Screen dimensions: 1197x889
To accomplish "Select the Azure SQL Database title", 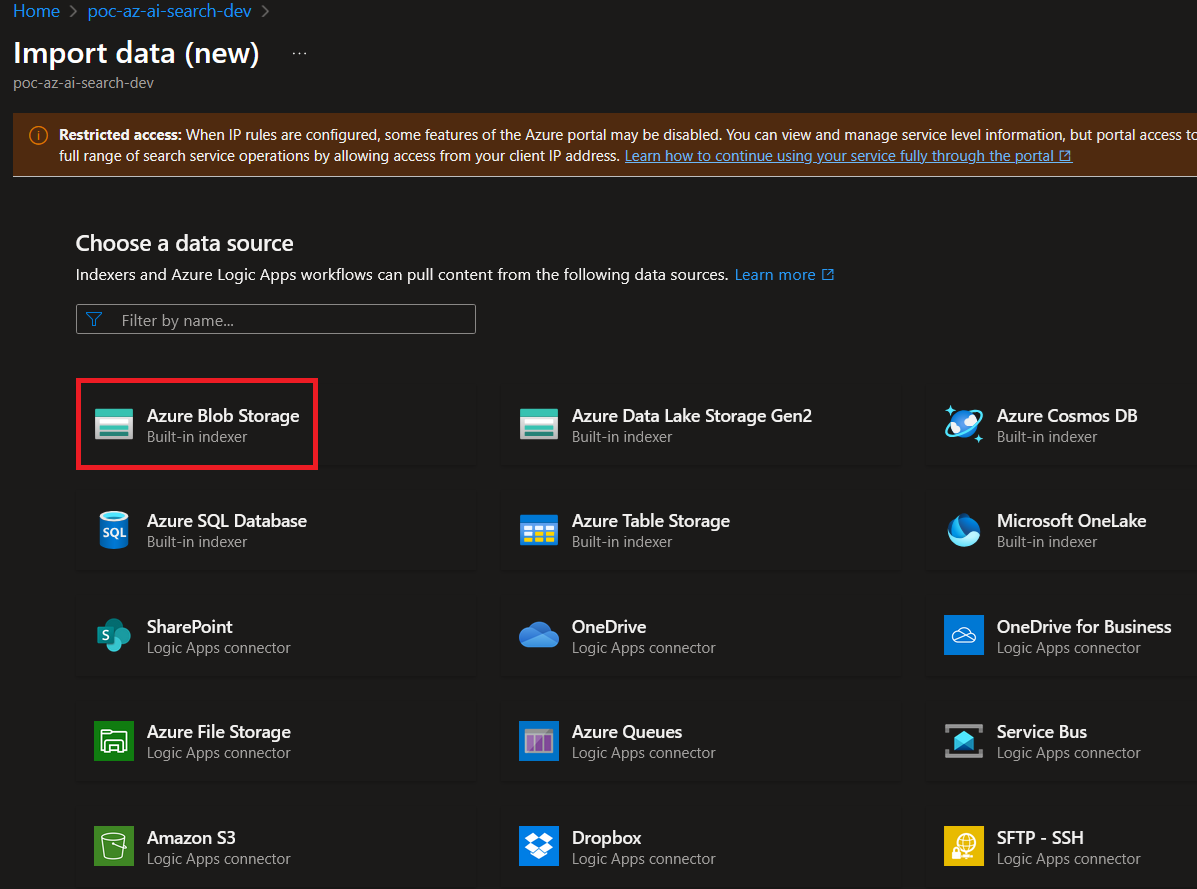I will point(227,520).
